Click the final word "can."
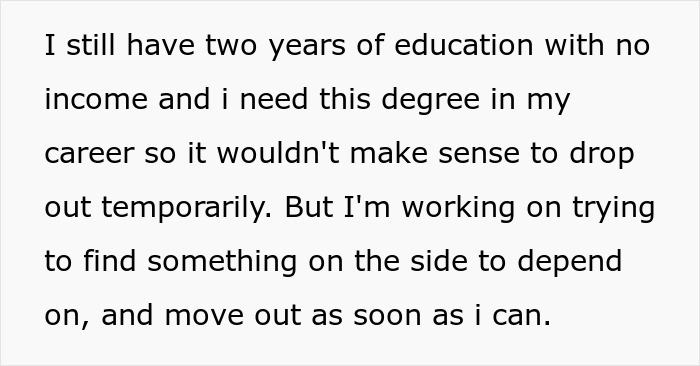Screen dimensions: 700x366 pos(521,316)
